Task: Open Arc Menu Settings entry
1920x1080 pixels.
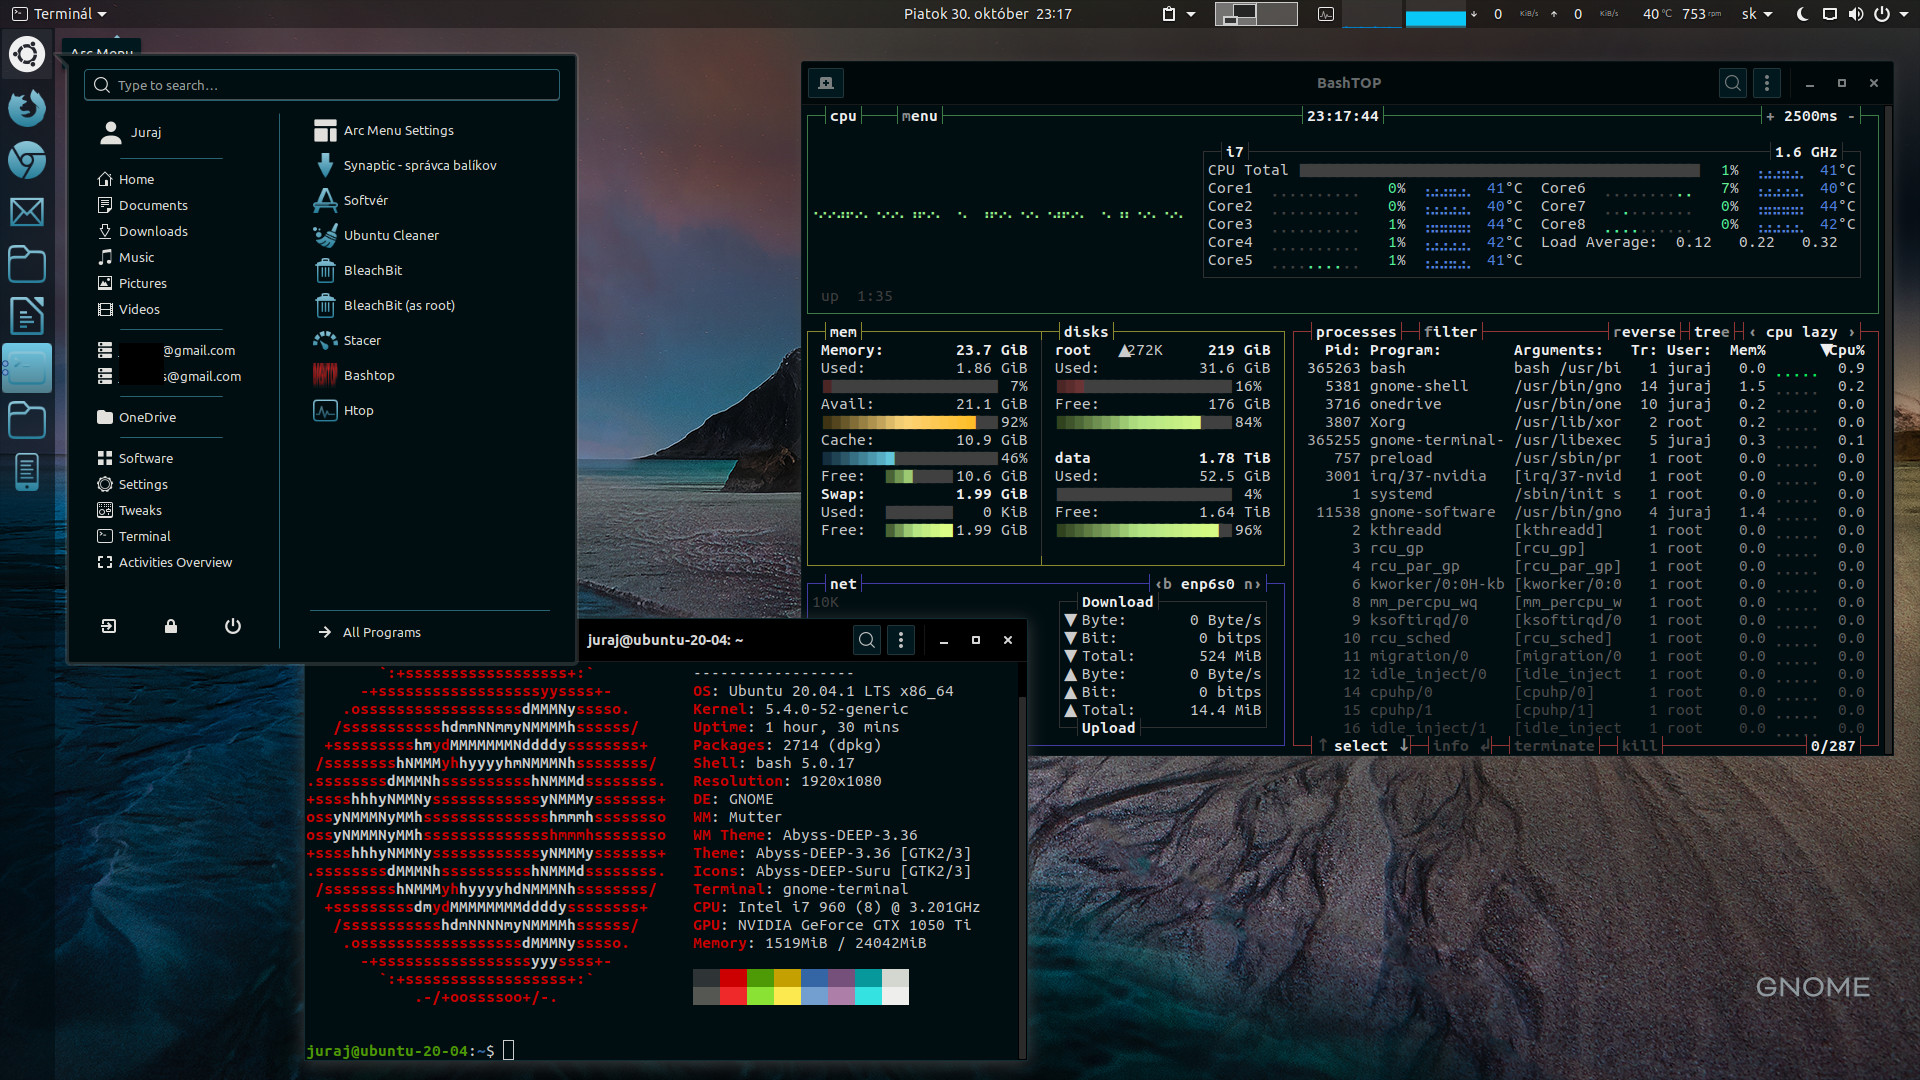Action: (x=383, y=131)
